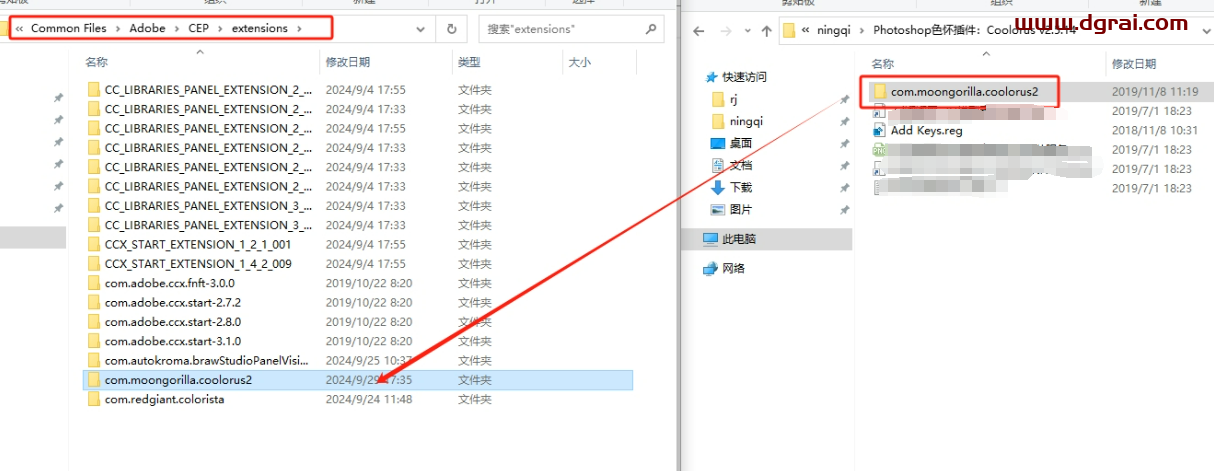Show hidden parent folders via « chevron
Viewport: 1214px width, 471px height.
pyautogui.click(x=20, y=28)
